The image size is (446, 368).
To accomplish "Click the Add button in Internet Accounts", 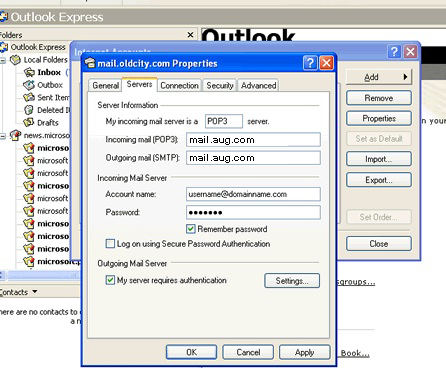I will (x=379, y=77).
